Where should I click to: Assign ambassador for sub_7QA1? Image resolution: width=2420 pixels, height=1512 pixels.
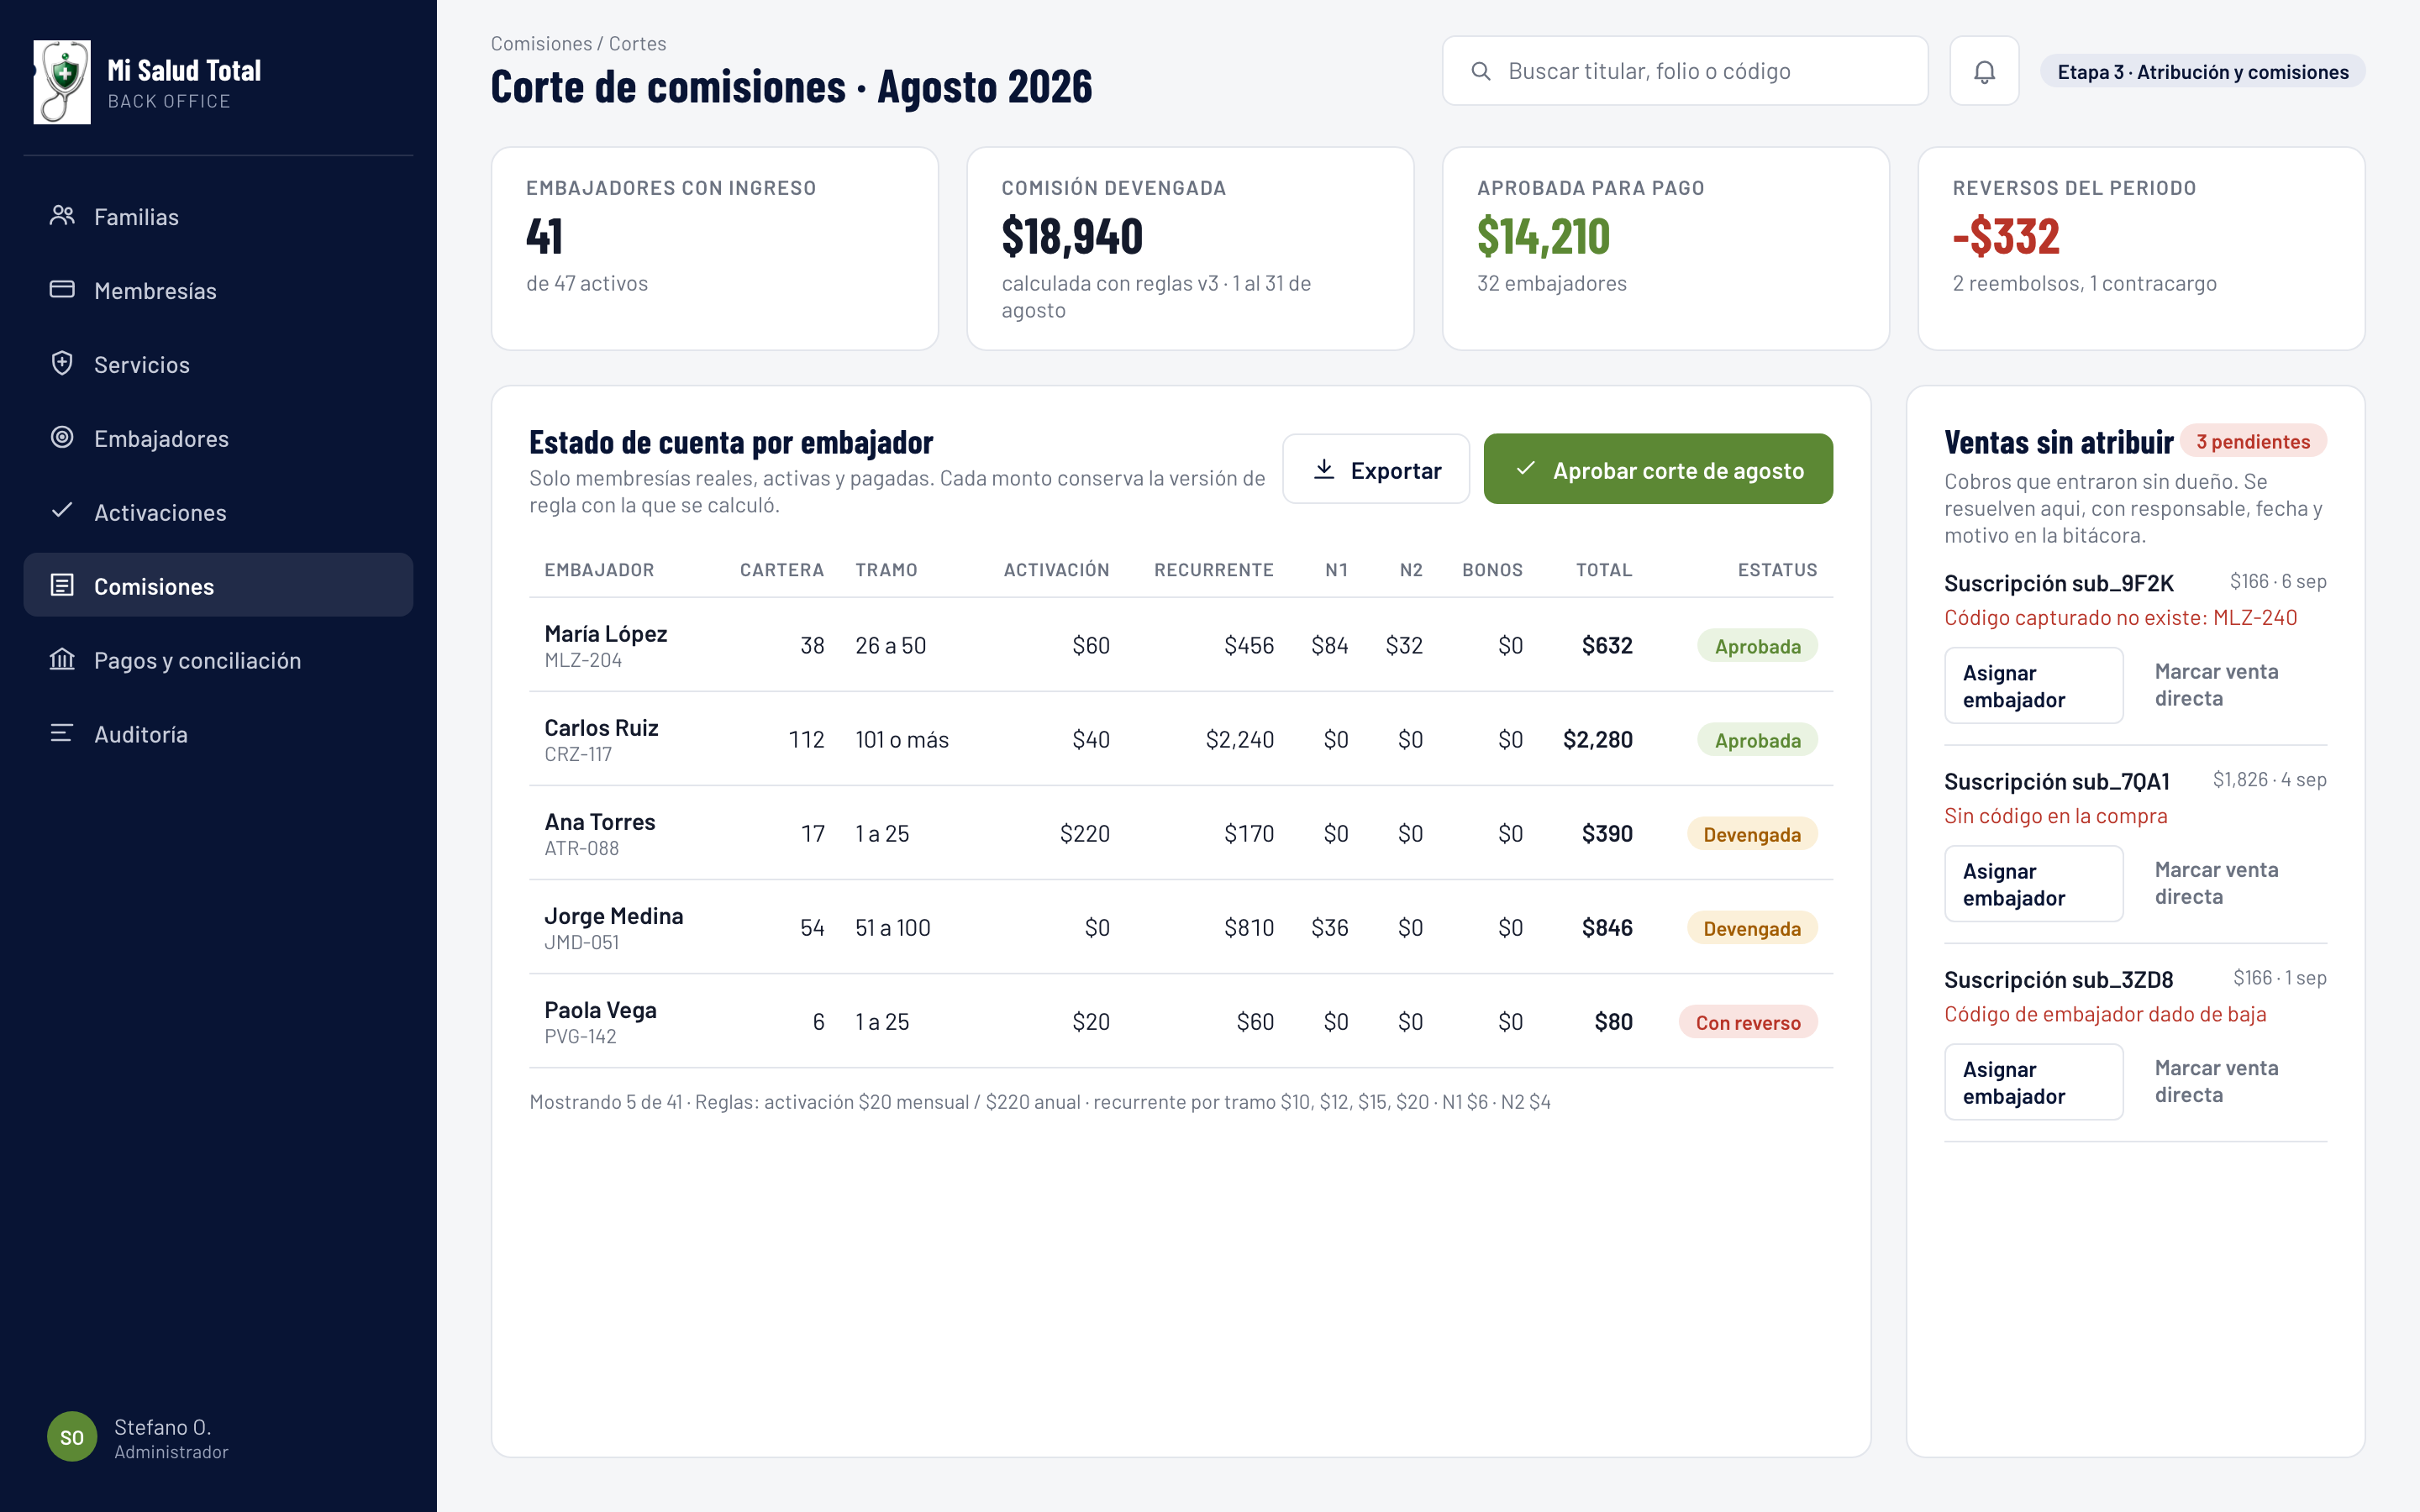tap(2033, 884)
